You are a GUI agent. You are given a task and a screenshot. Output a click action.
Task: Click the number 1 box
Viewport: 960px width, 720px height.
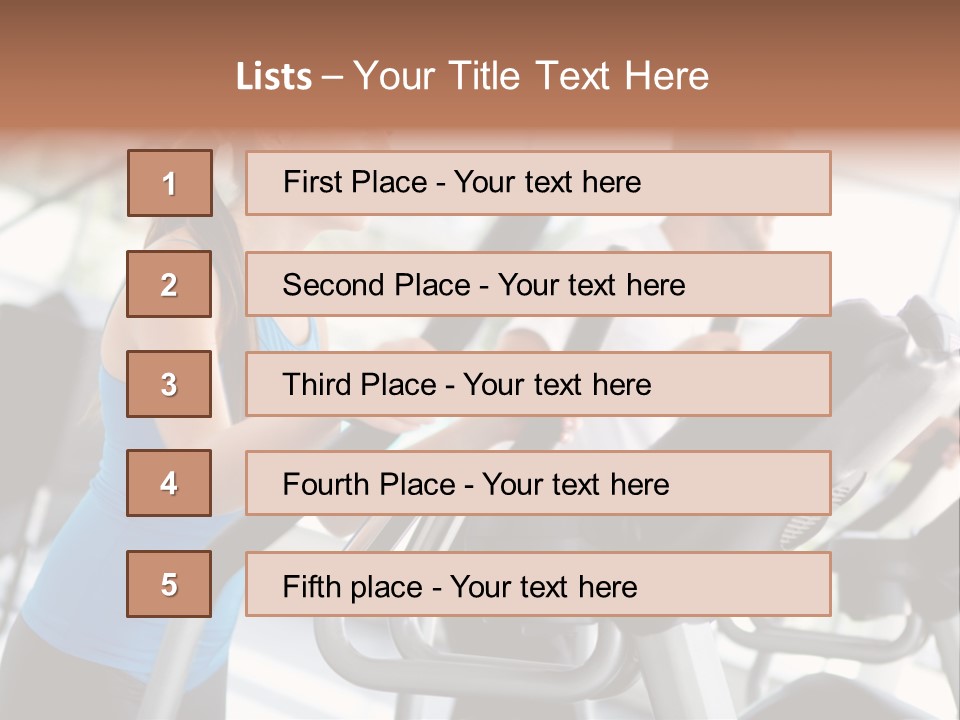tap(170, 183)
